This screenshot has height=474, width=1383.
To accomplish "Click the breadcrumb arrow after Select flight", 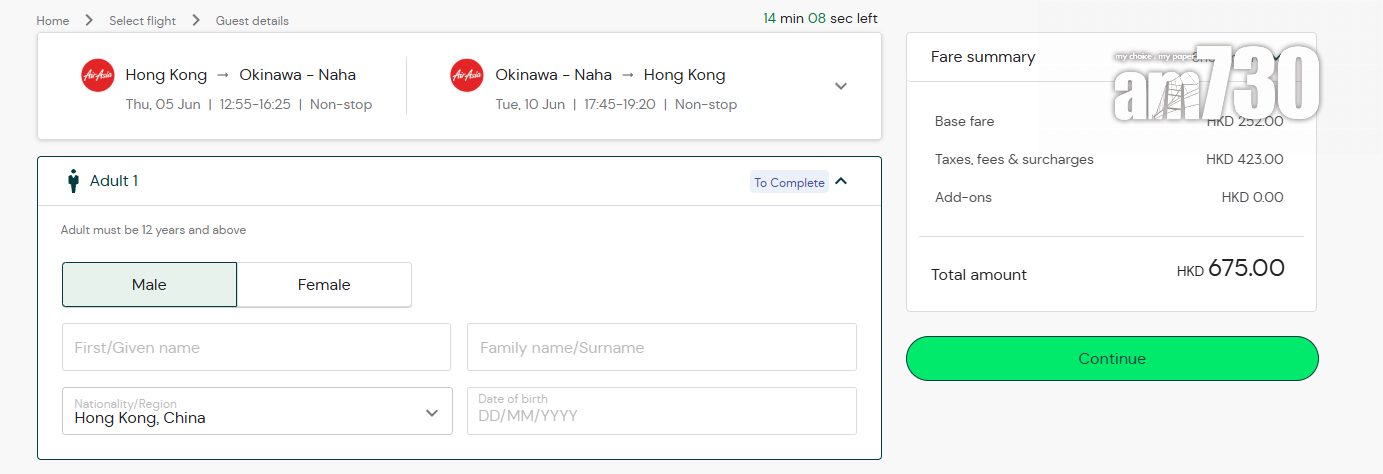I will 195,20.
